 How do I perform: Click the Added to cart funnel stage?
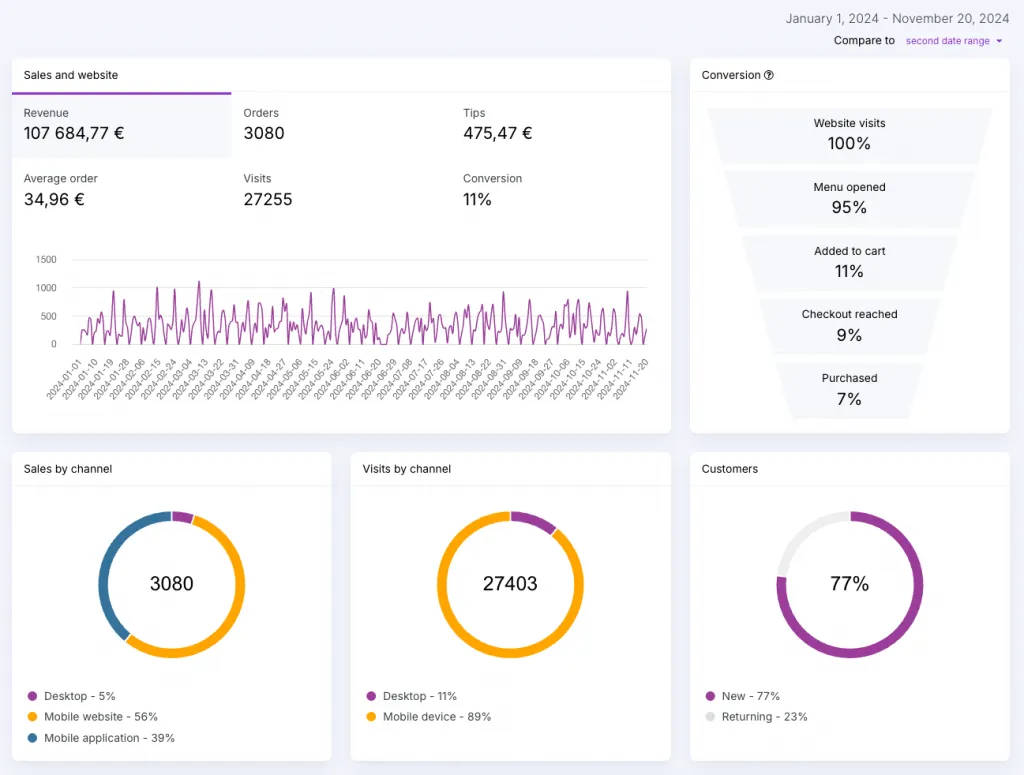coord(849,262)
